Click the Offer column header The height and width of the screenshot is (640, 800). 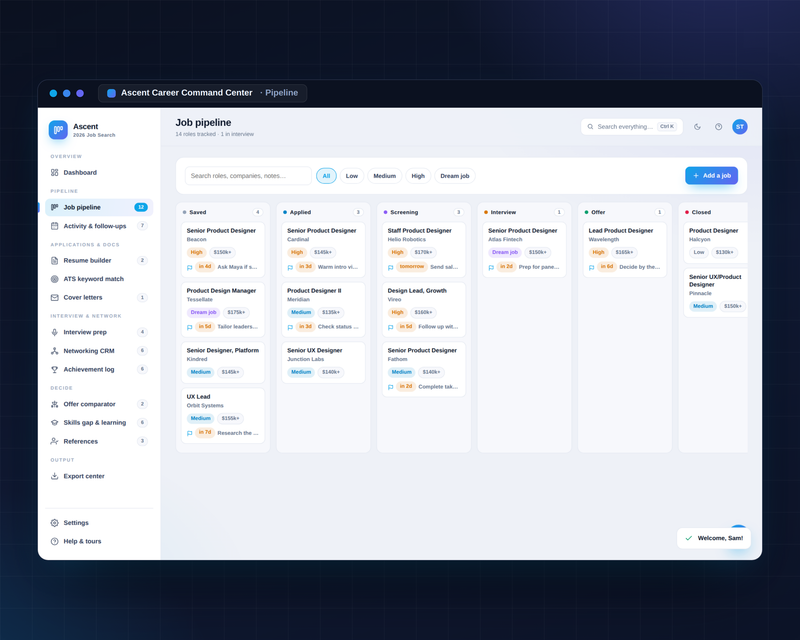coord(624,212)
